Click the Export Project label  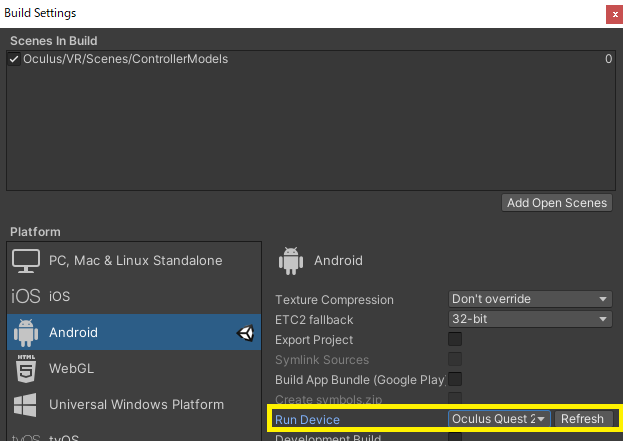pos(314,340)
